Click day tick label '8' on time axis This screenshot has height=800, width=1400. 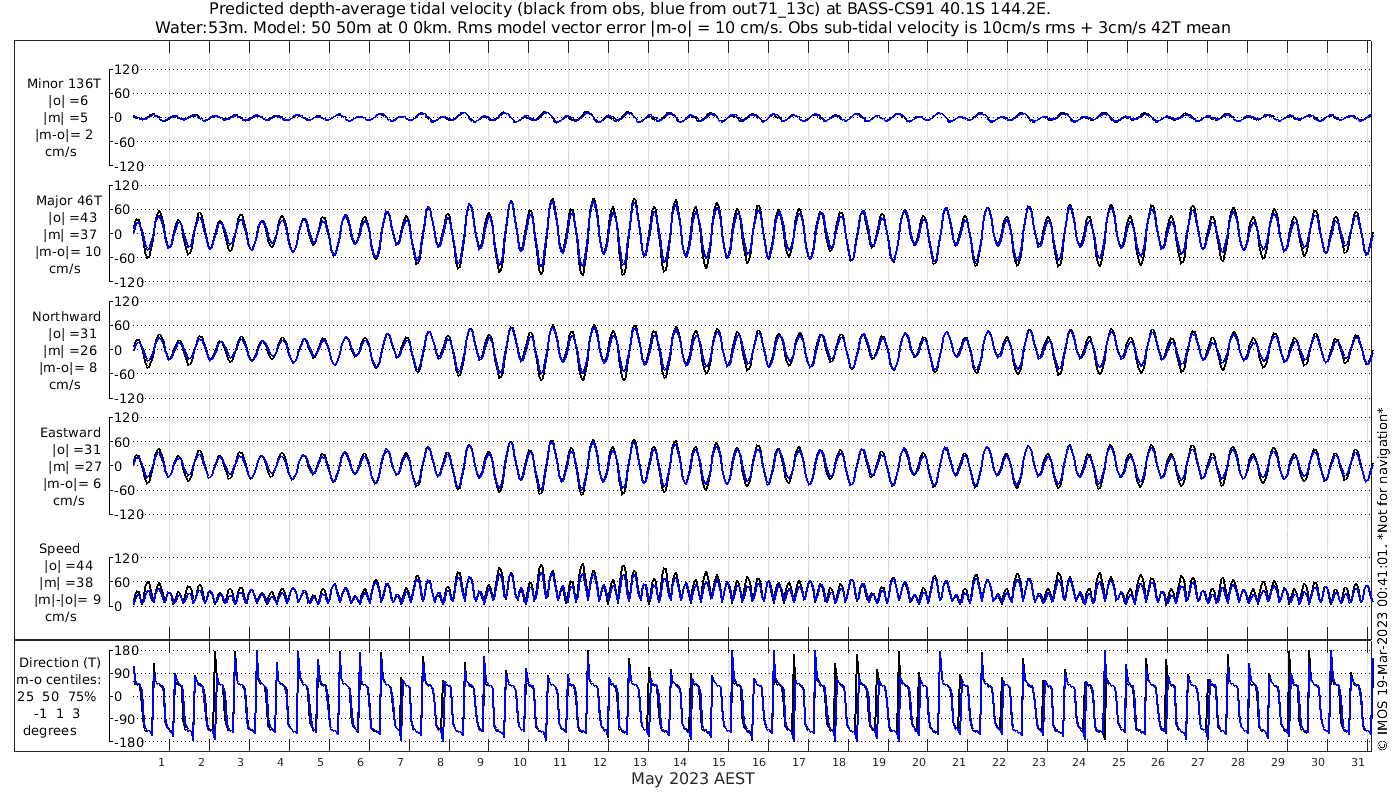pyautogui.click(x=440, y=762)
